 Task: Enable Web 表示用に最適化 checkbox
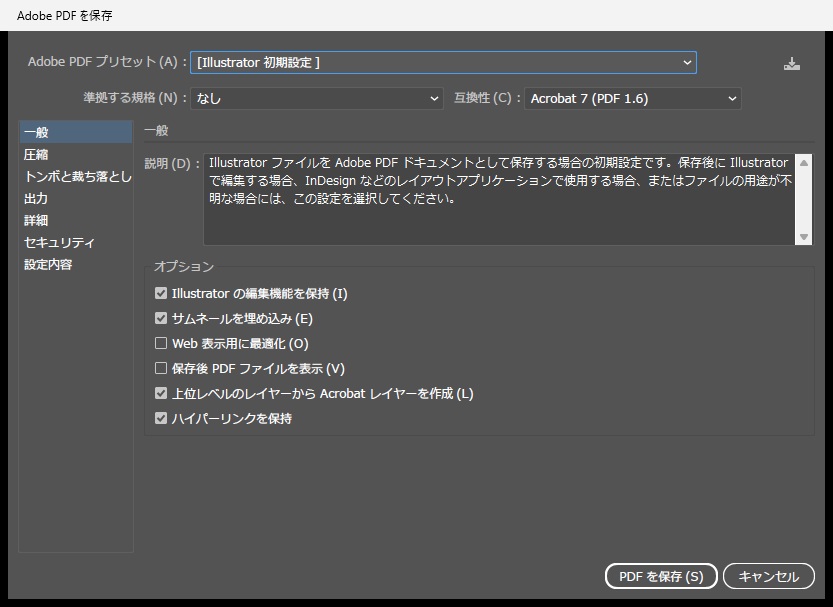[x=160, y=343]
